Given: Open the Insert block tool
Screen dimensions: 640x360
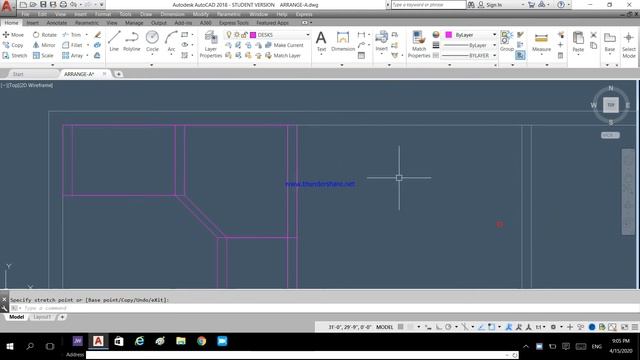Looking at the screenshot, I should pos(381,41).
